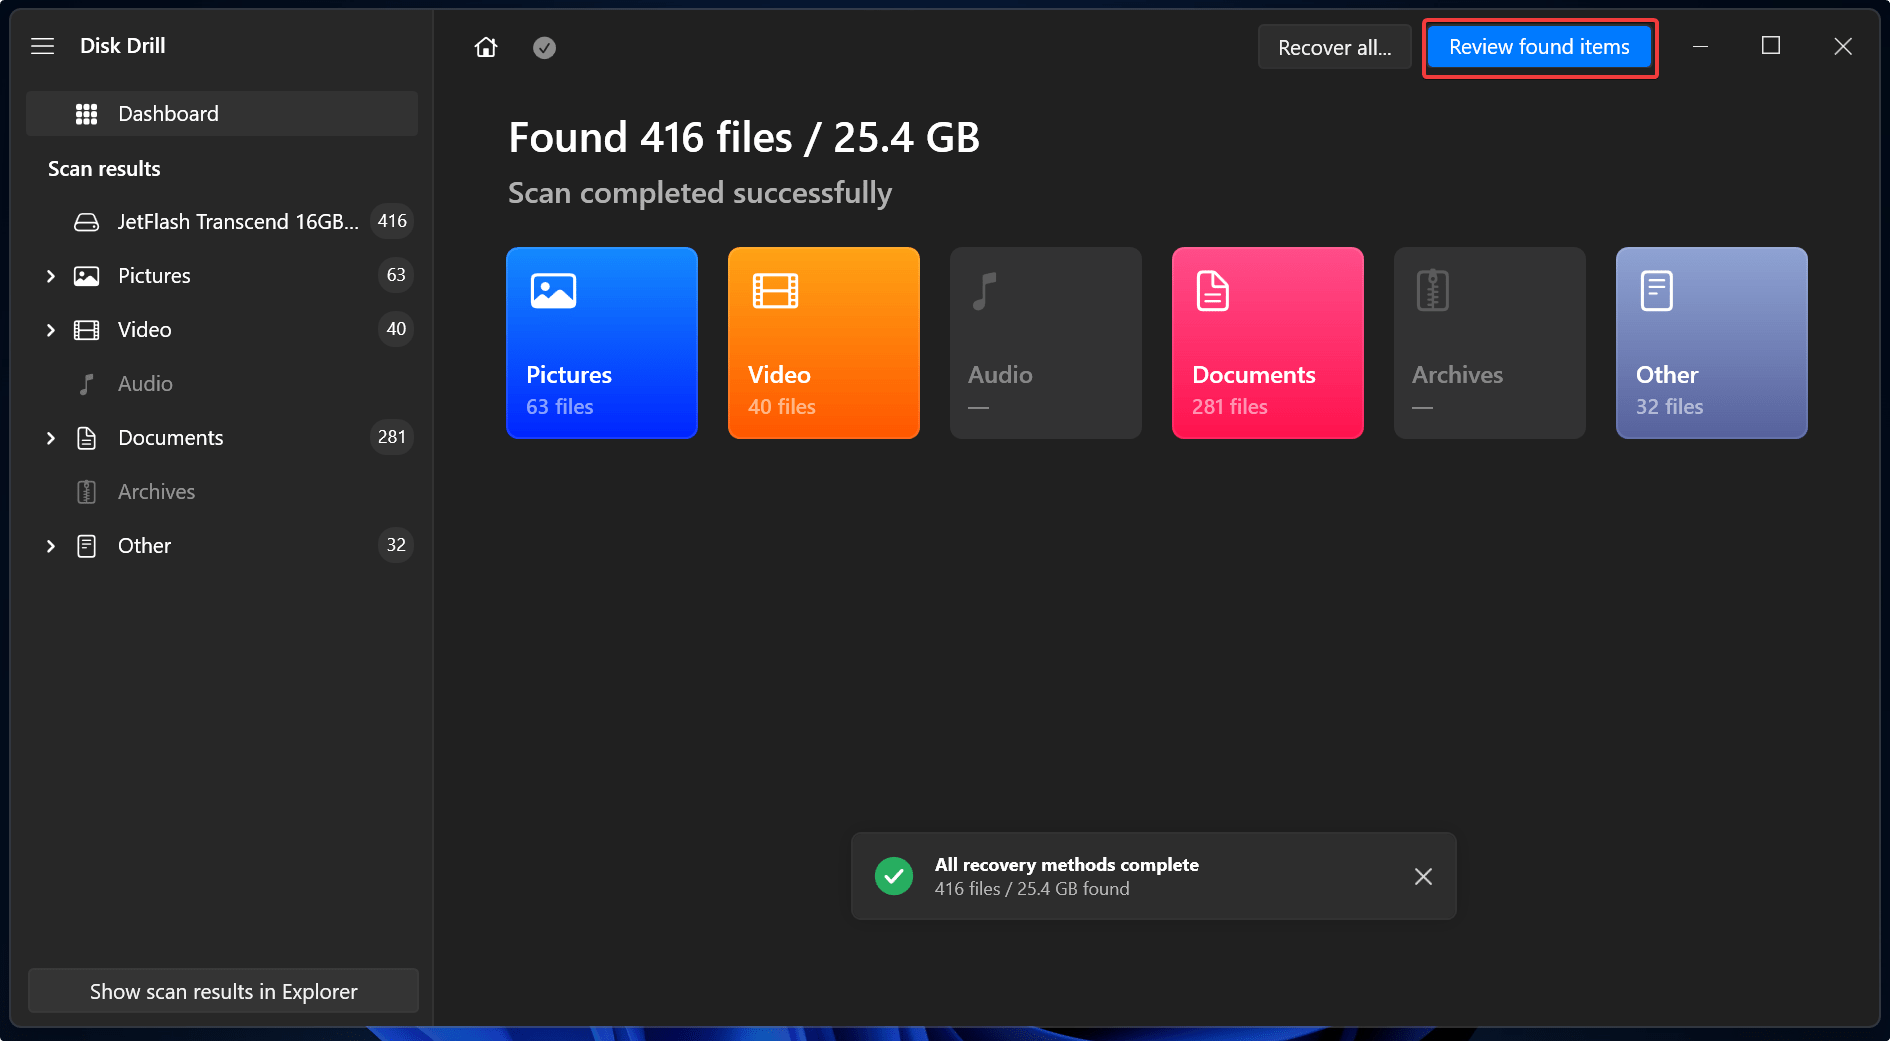Click Review found items button

[x=1539, y=47]
